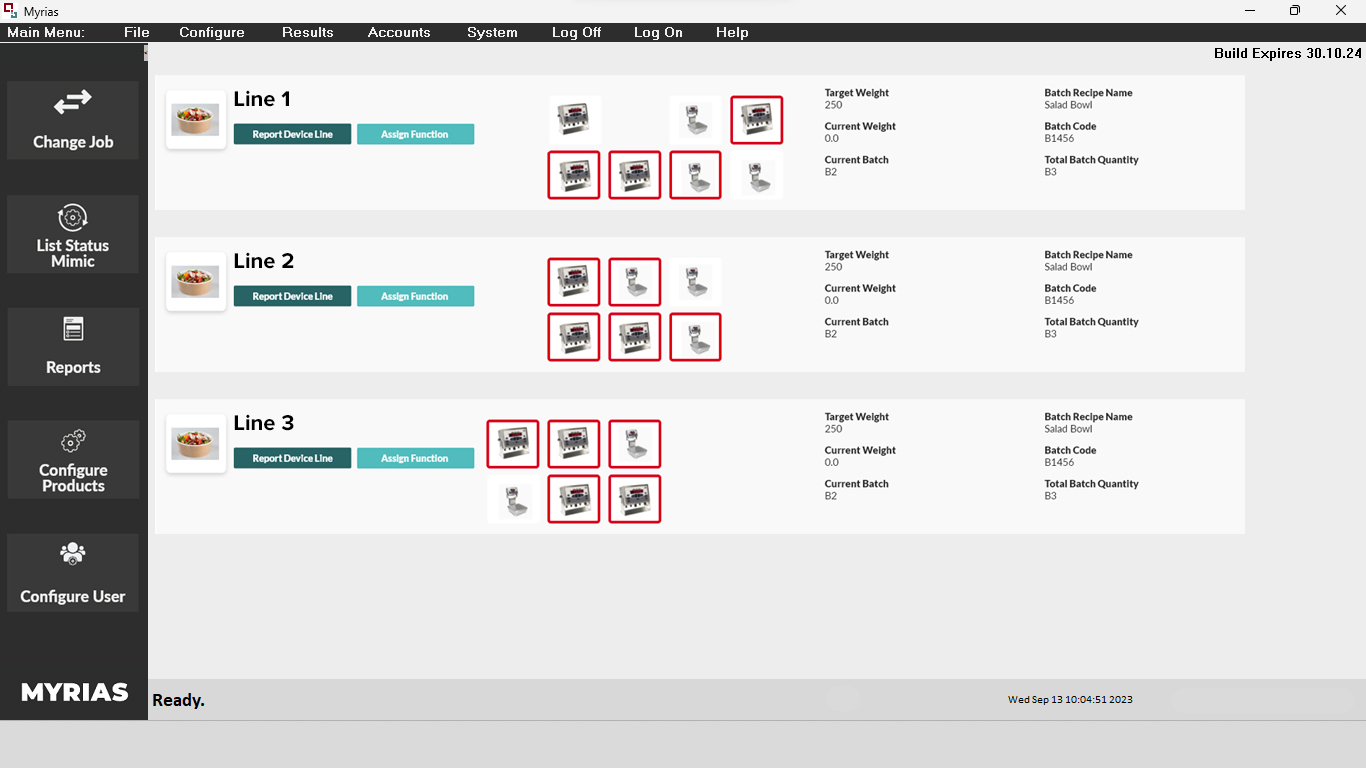Open the Change Job sidebar icon

click(73, 120)
